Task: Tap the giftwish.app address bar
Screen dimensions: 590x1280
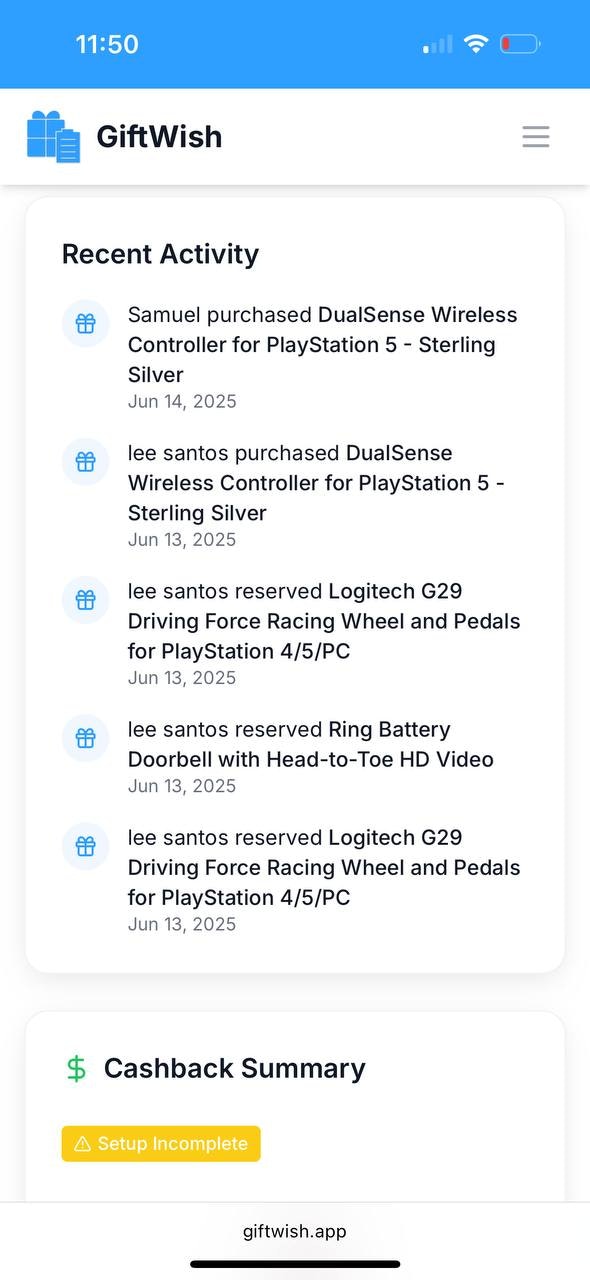Action: [295, 1231]
